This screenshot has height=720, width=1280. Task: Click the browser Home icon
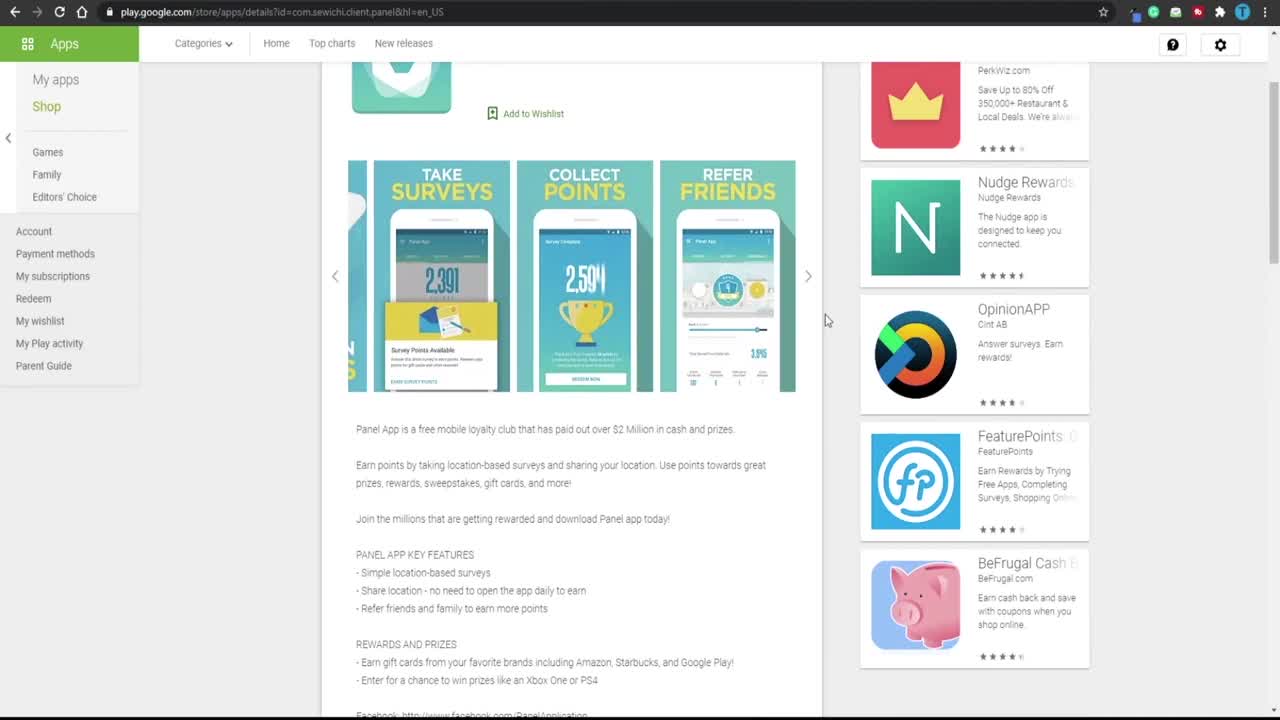click(82, 12)
